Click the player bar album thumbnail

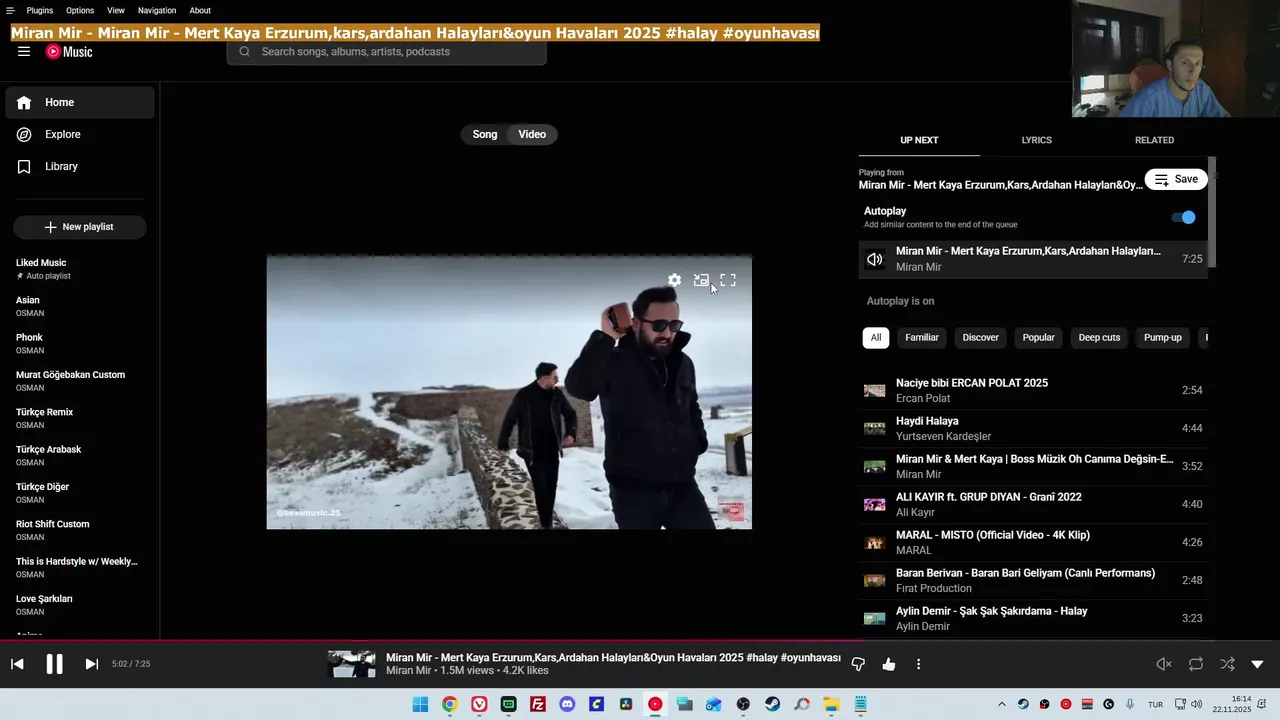tap(352, 664)
